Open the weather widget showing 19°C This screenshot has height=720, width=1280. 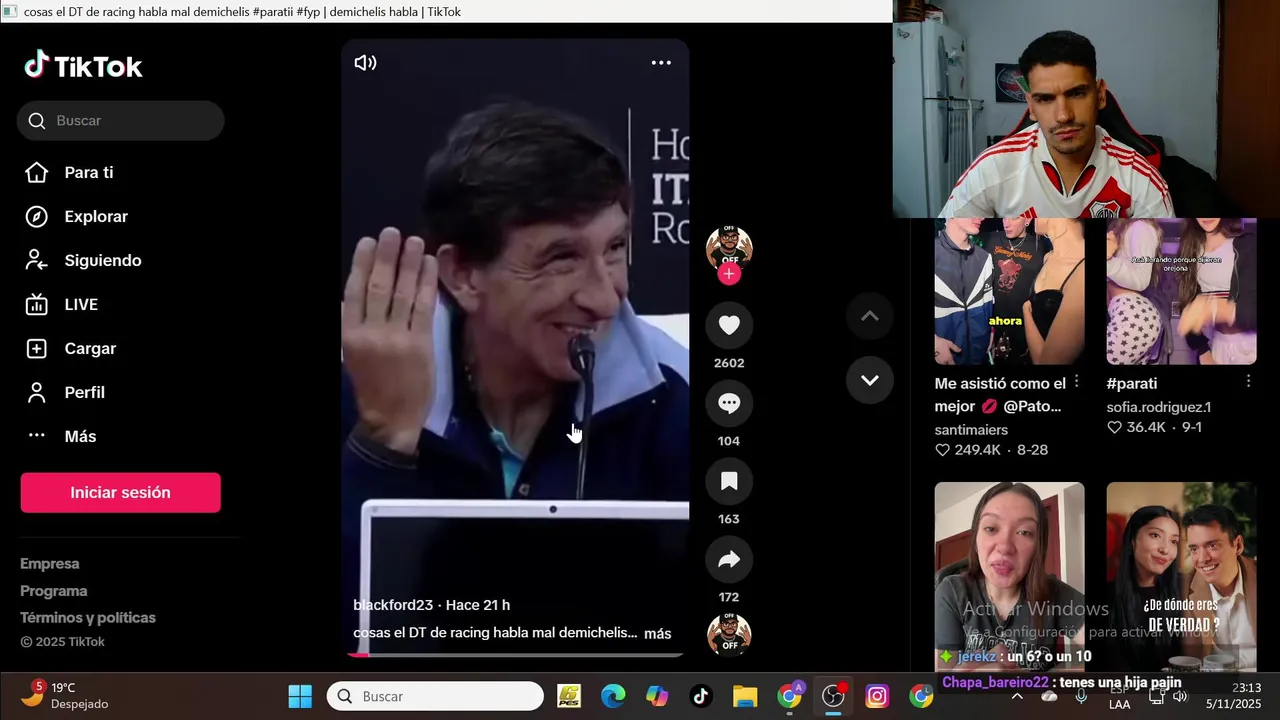tap(65, 696)
